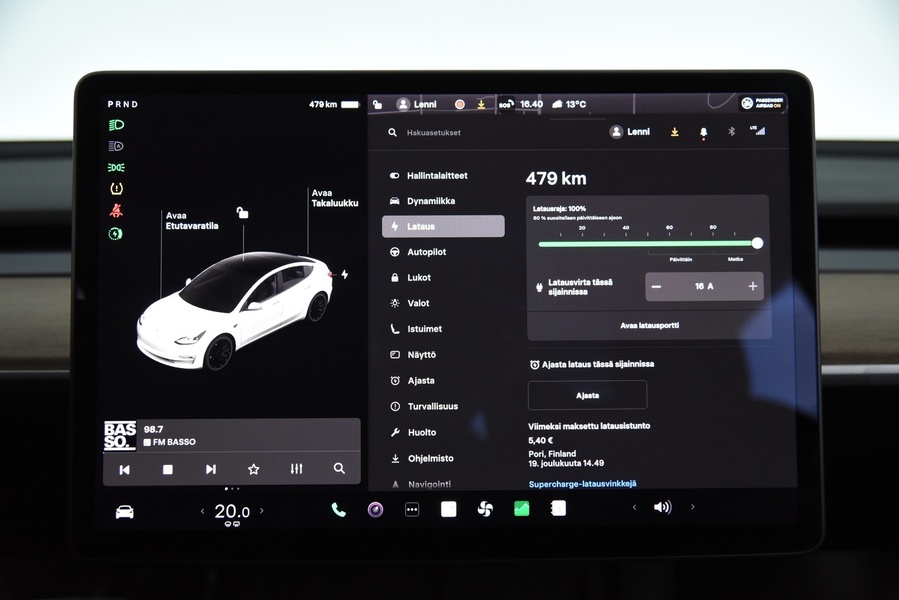
Task: Tap the unlock padlock icon in the status bar
Action: pyautogui.click(x=377, y=103)
